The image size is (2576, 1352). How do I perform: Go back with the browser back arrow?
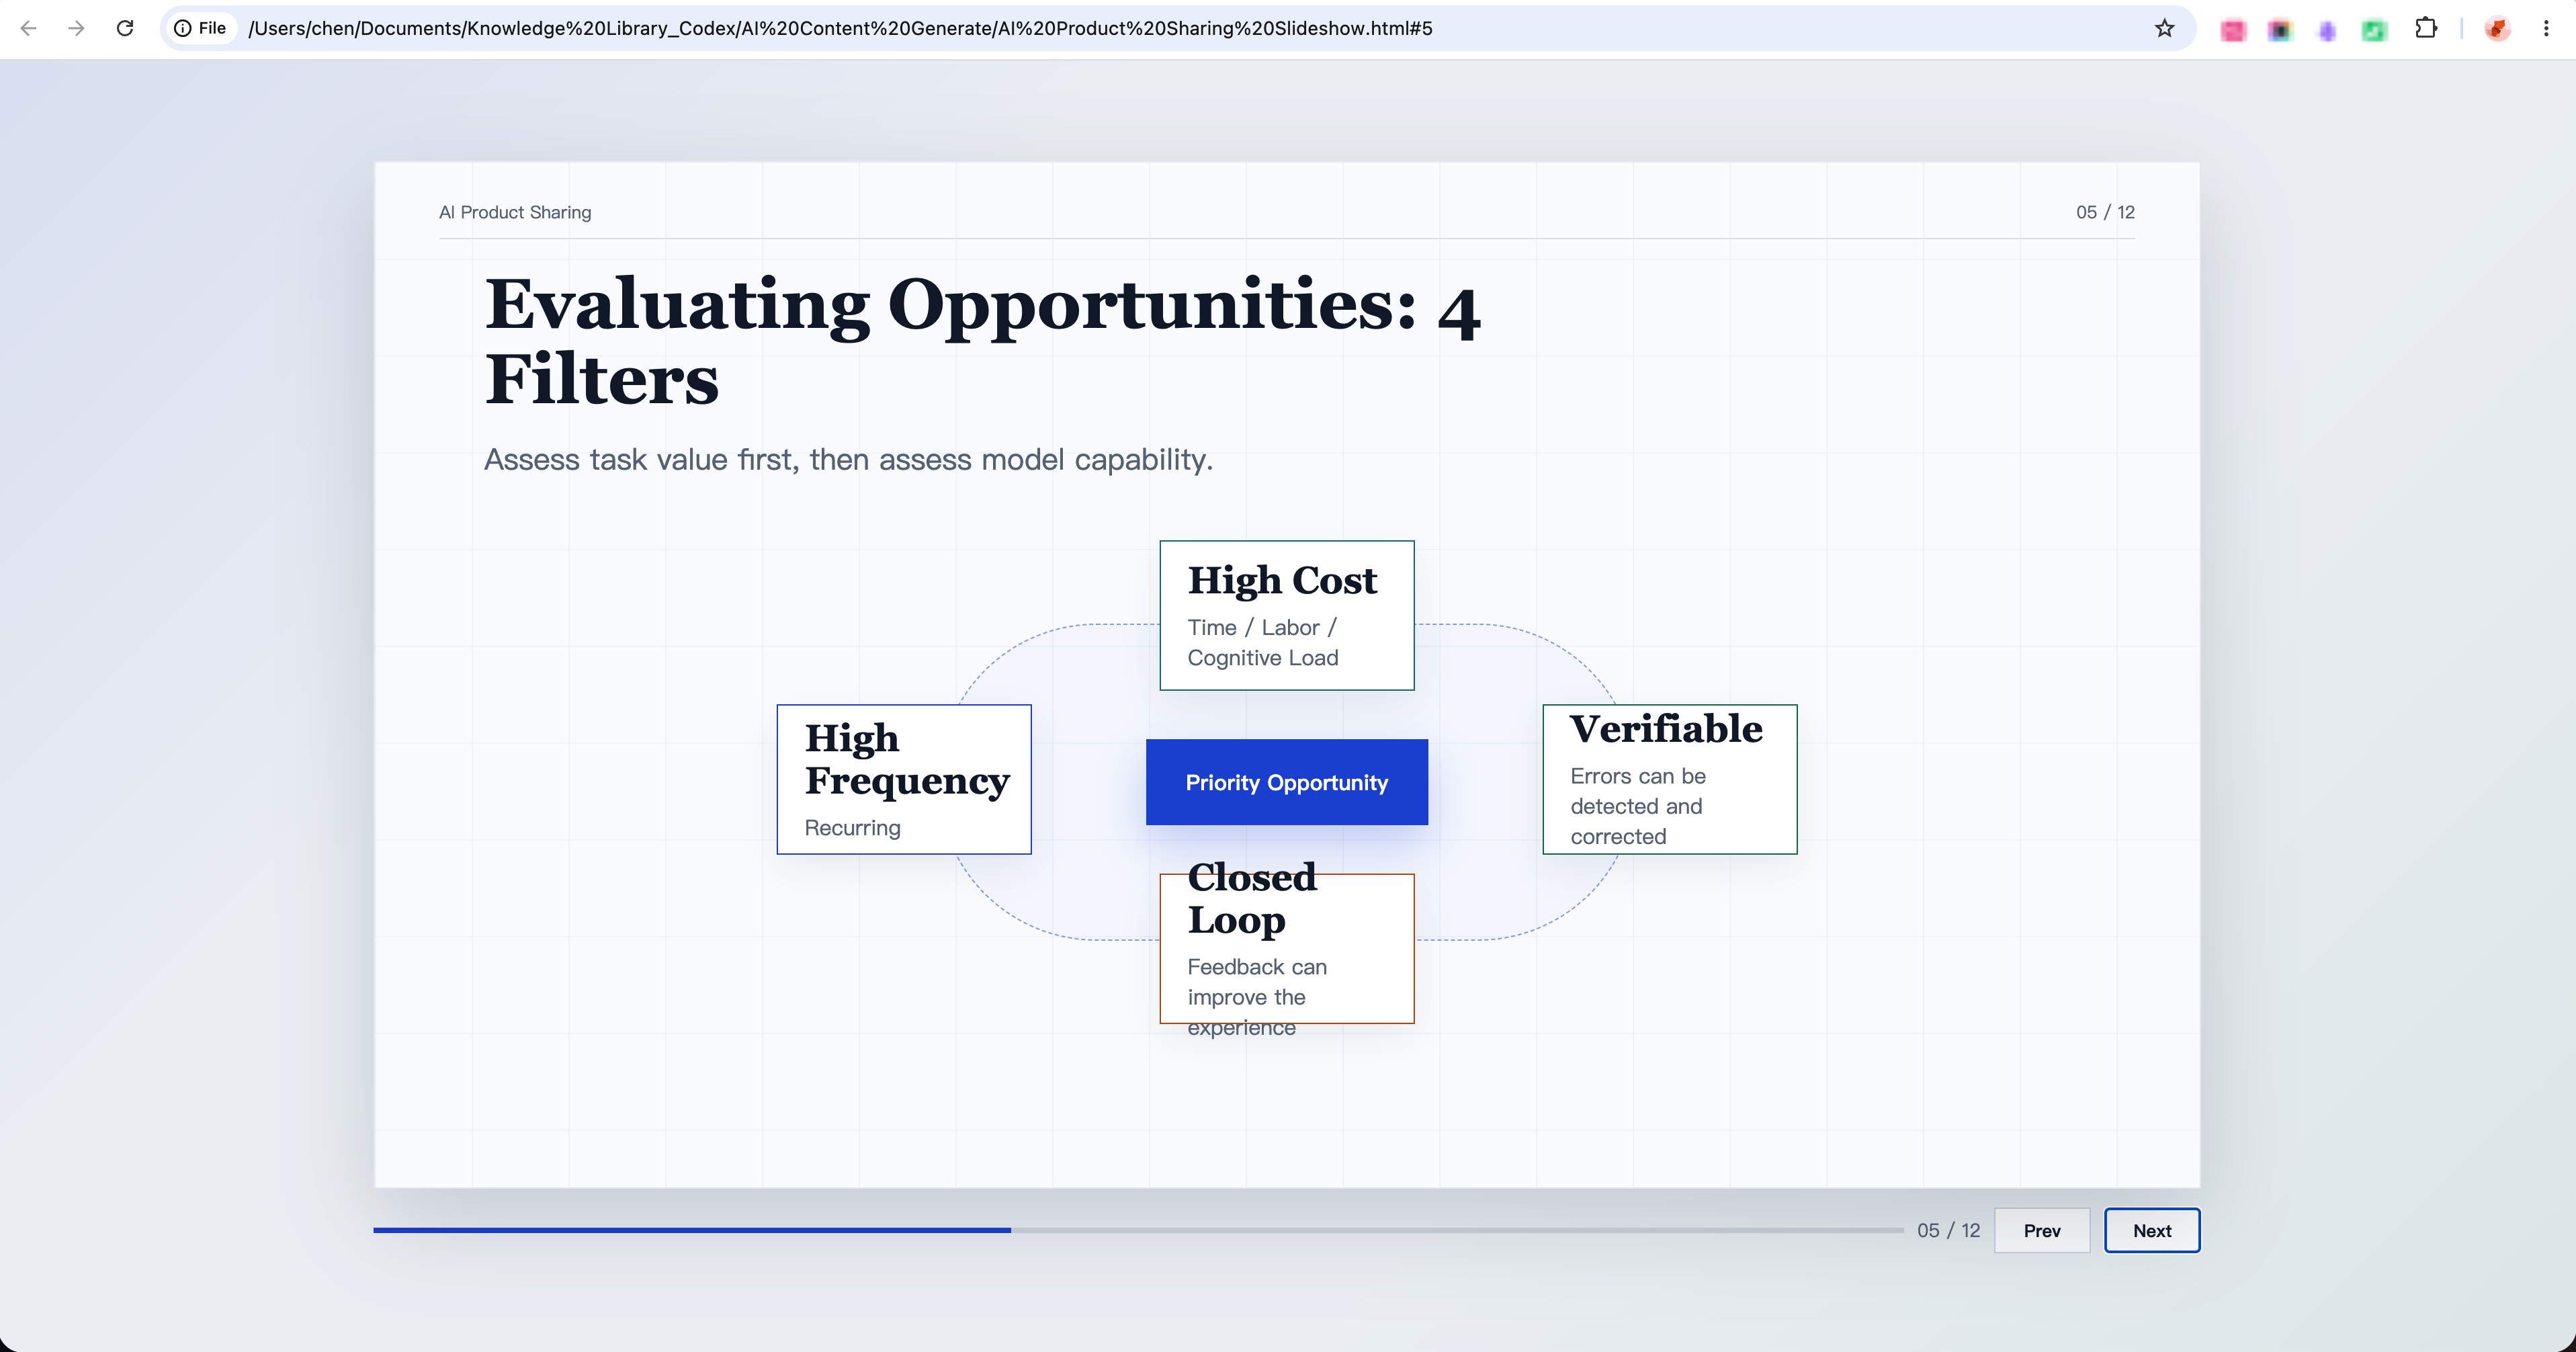point(28,28)
